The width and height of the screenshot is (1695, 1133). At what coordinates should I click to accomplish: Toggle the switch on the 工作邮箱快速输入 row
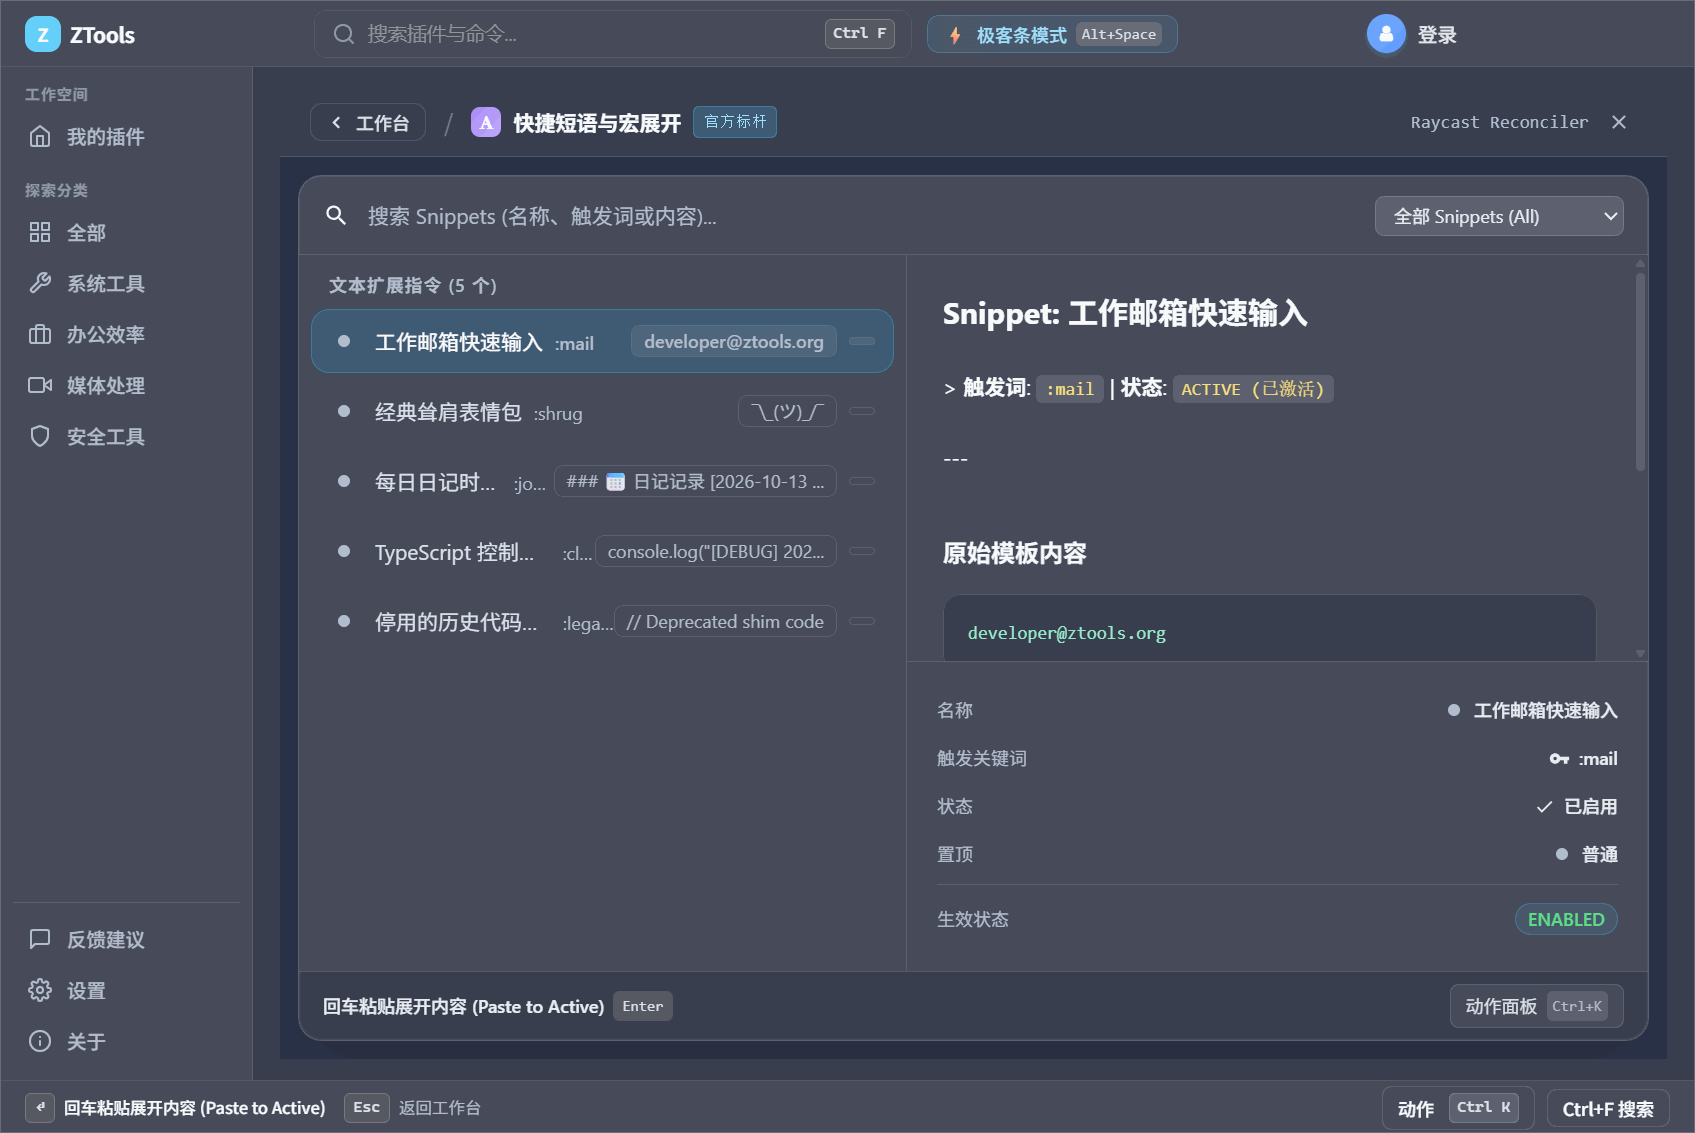click(862, 342)
